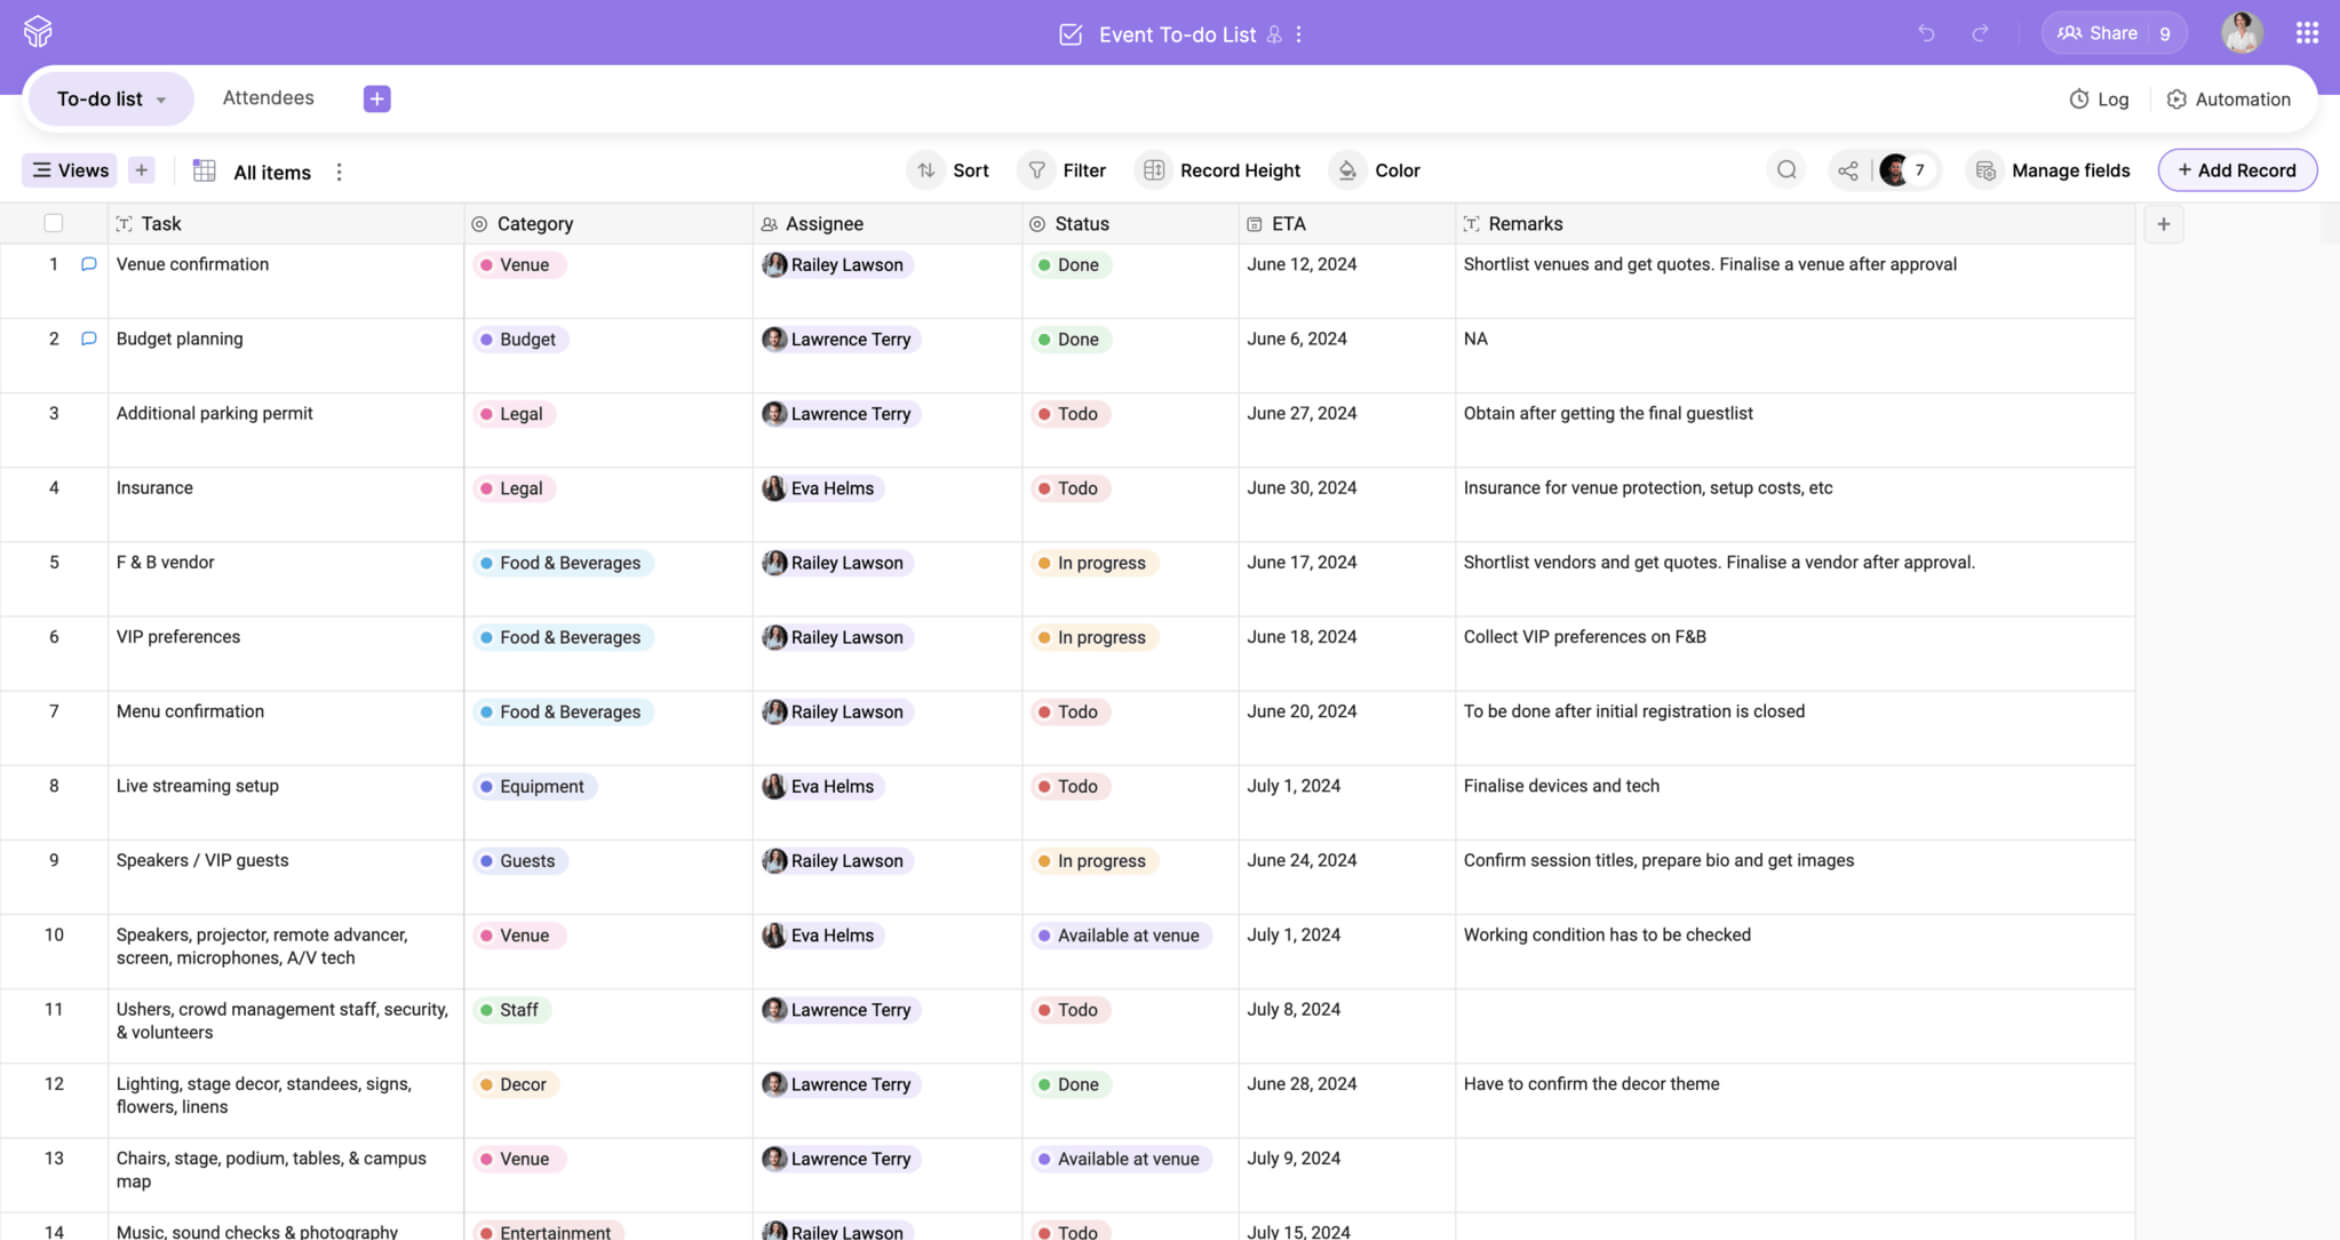This screenshot has height=1240, width=2340.
Task: Expand the To-do list tab dropdown arrow
Action: (161, 100)
